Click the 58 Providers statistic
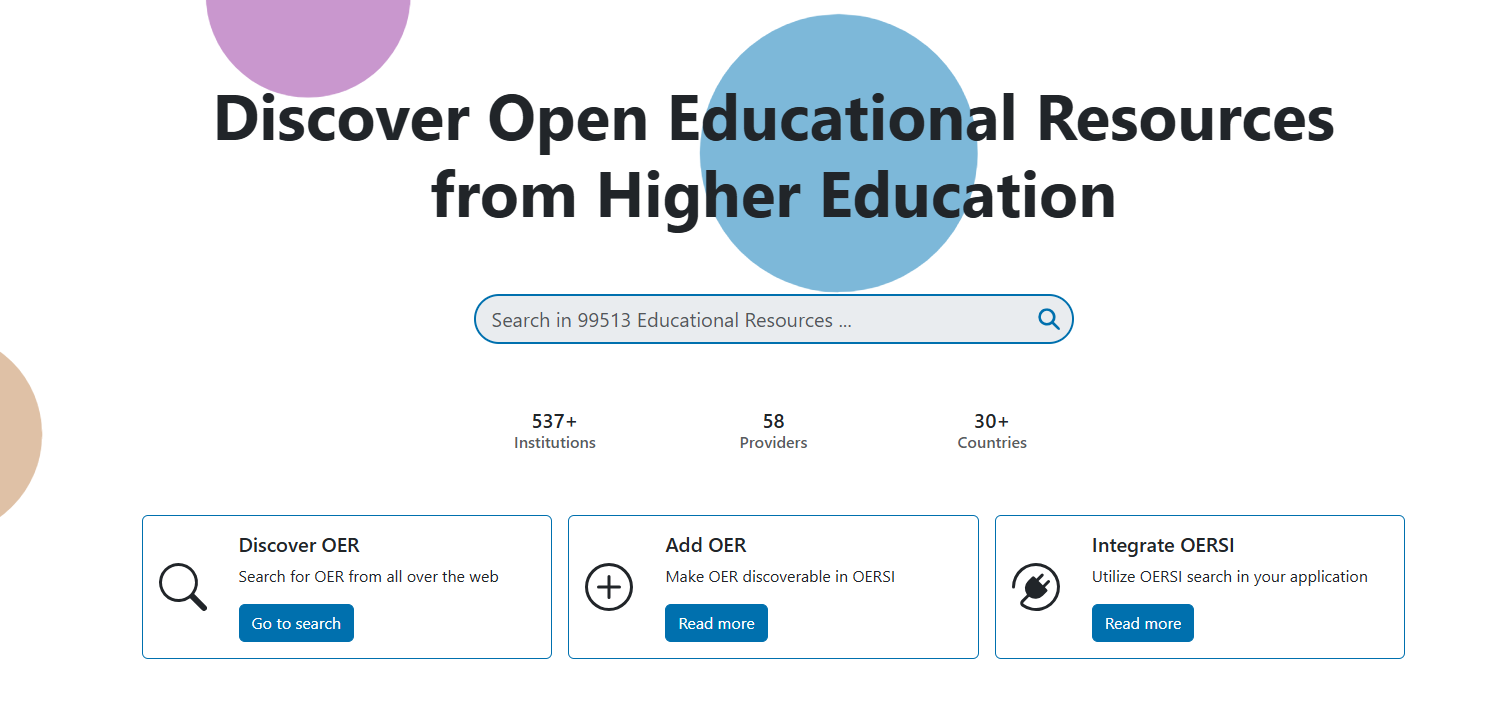1505x703 pixels. tap(773, 431)
